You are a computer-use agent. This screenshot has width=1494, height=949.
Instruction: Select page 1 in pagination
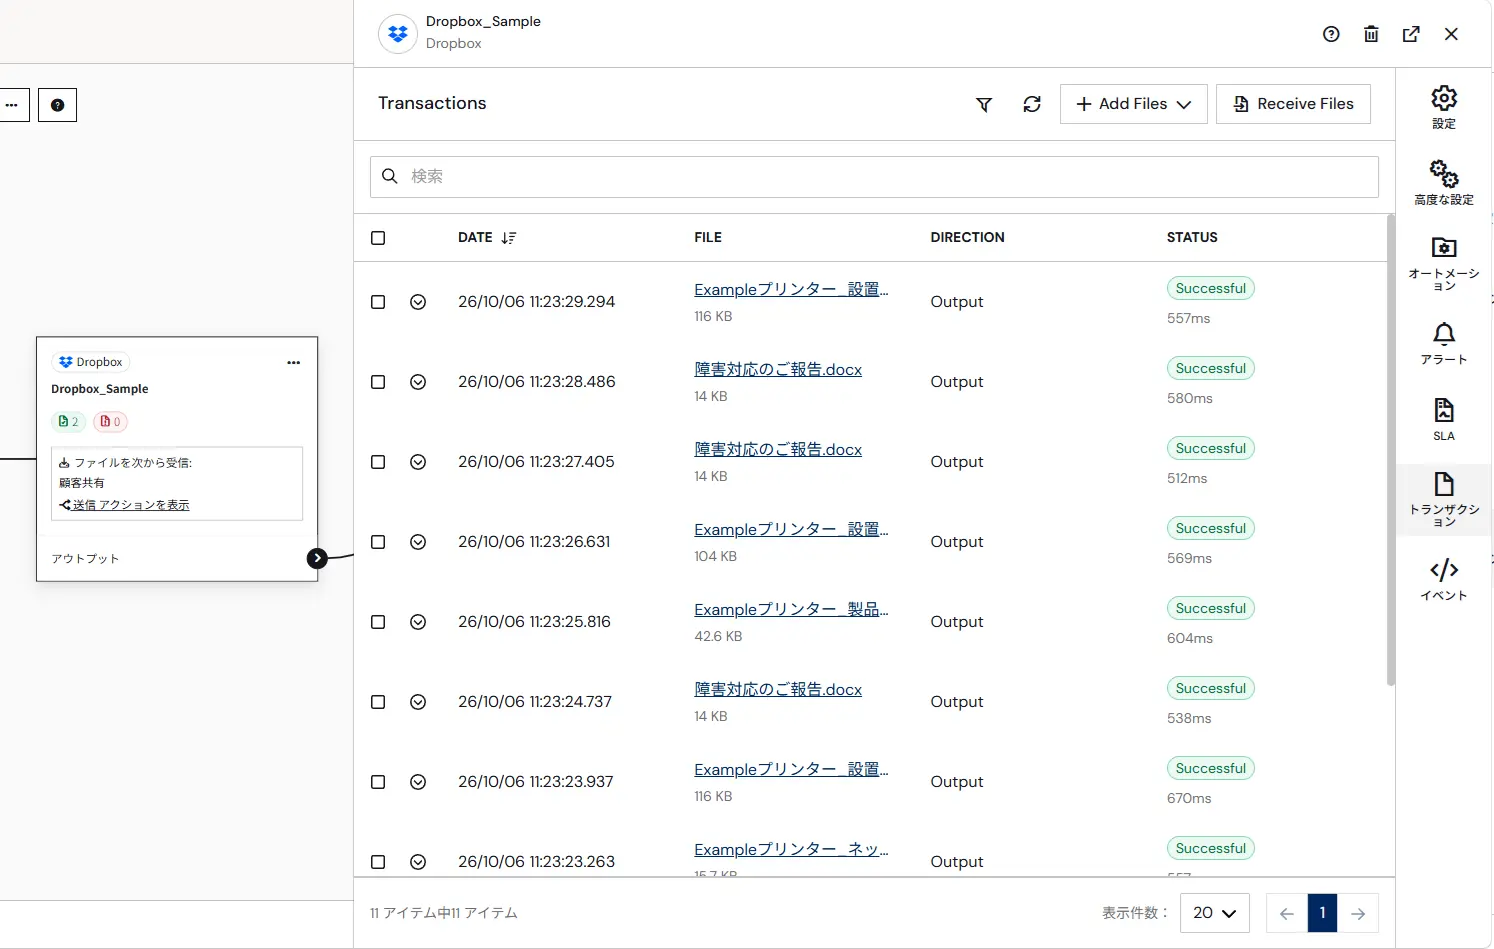coord(1322,913)
